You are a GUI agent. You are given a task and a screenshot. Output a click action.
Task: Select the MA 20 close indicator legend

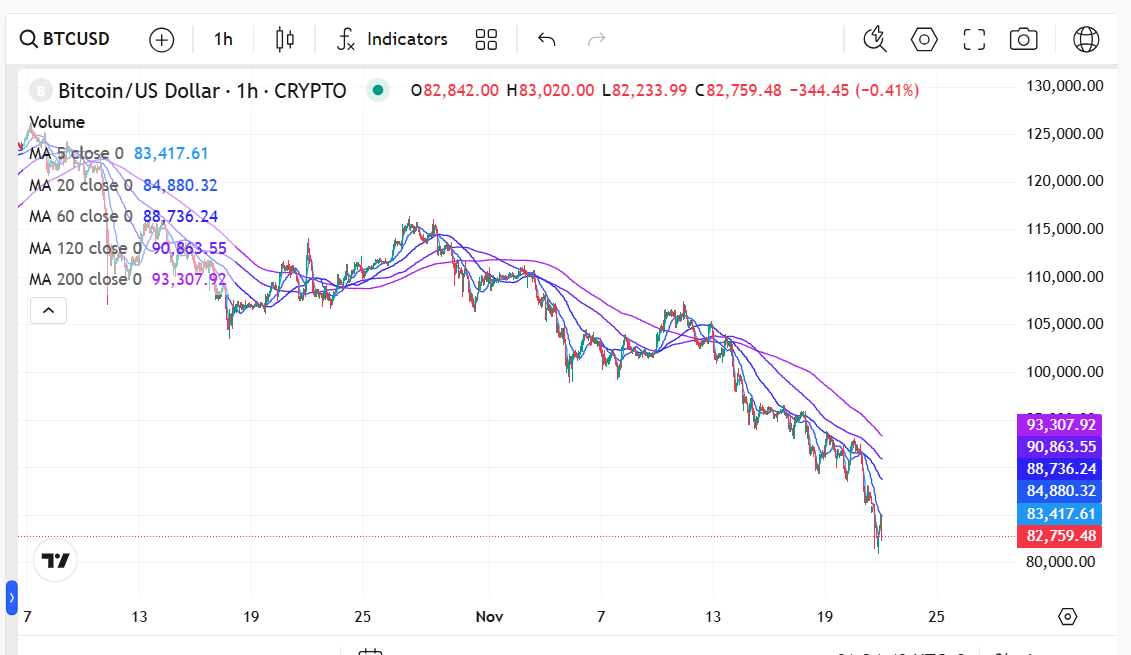81,185
